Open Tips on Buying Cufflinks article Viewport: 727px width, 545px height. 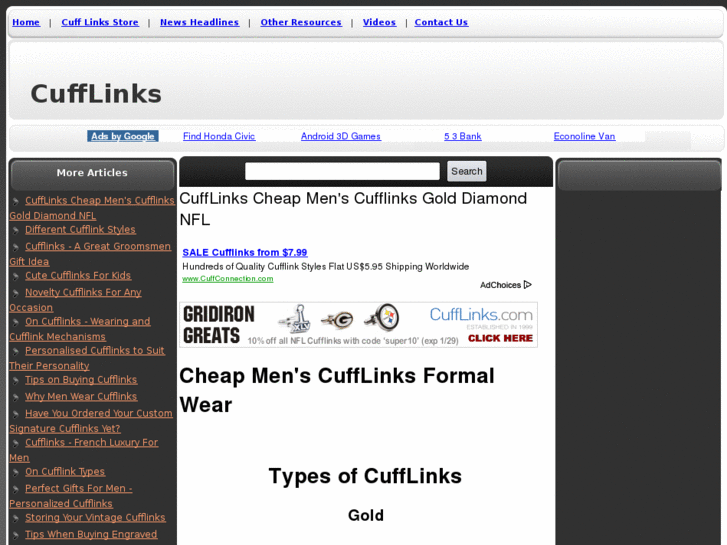(x=81, y=379)
